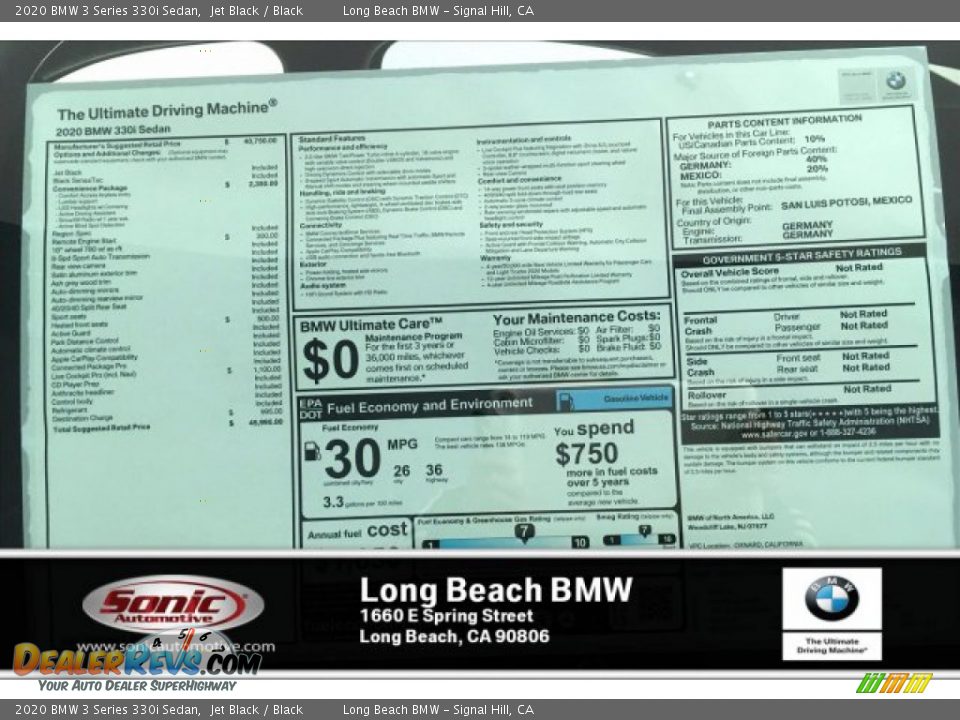Click the '1660 E Spring Street' address line
Image resolution: width=960 pixels, height=720 pixels.
pos(446,615)
